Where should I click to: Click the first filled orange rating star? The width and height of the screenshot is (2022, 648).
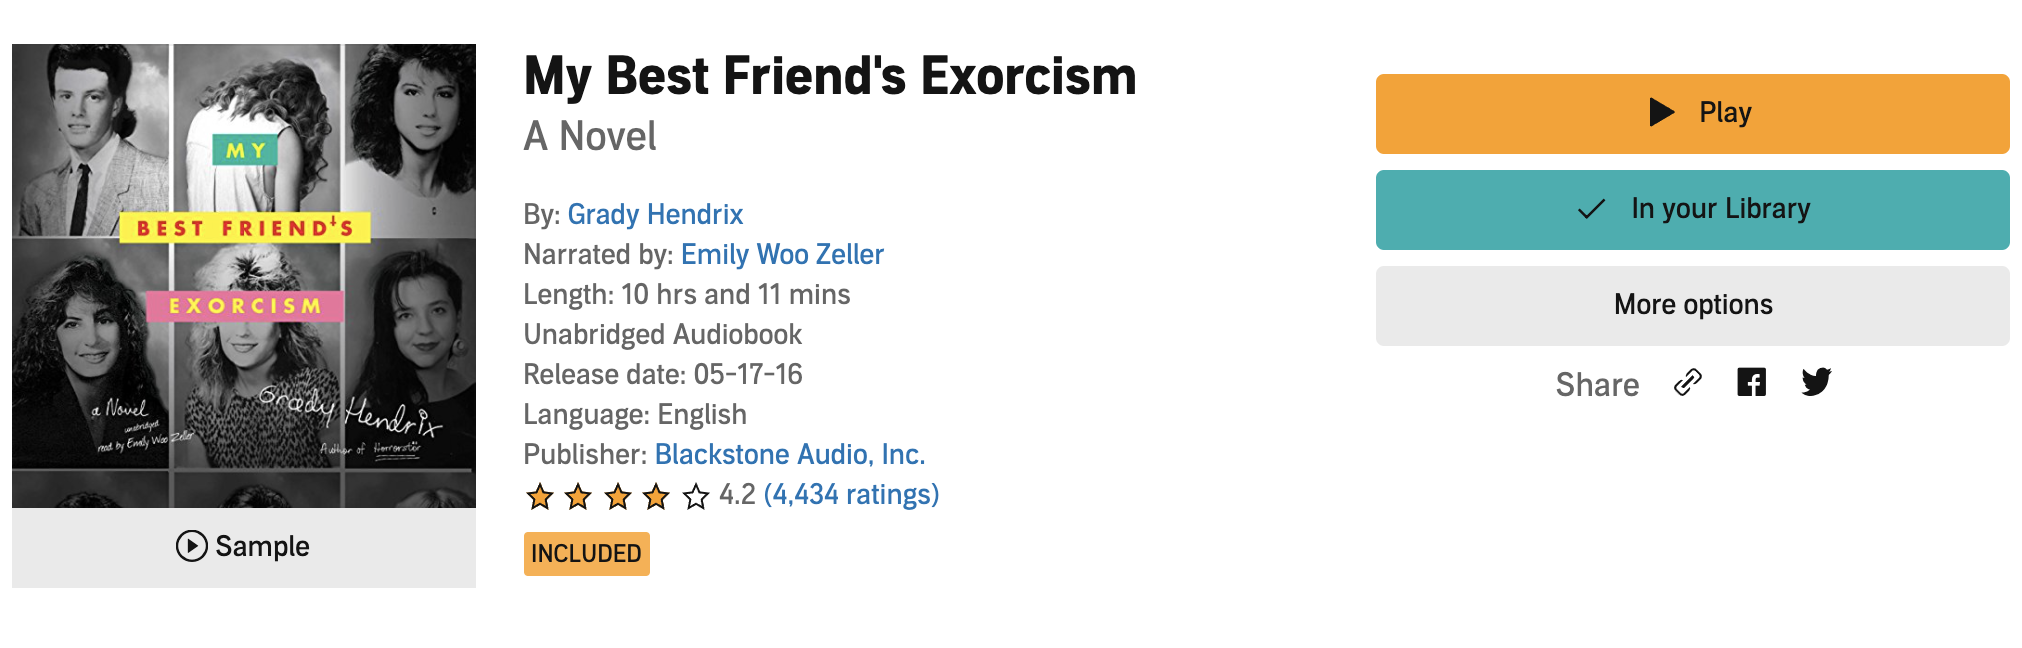tap(540, 496)
